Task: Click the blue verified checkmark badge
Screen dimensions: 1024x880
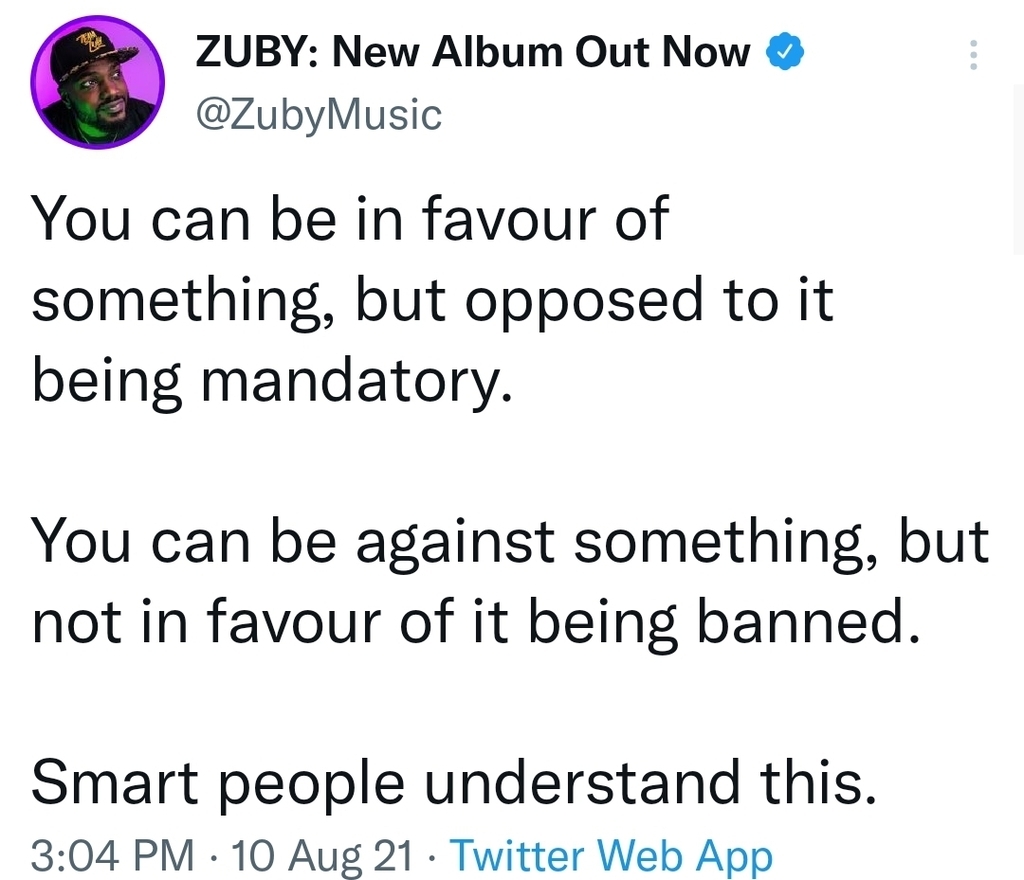Action: coord(784,52)
